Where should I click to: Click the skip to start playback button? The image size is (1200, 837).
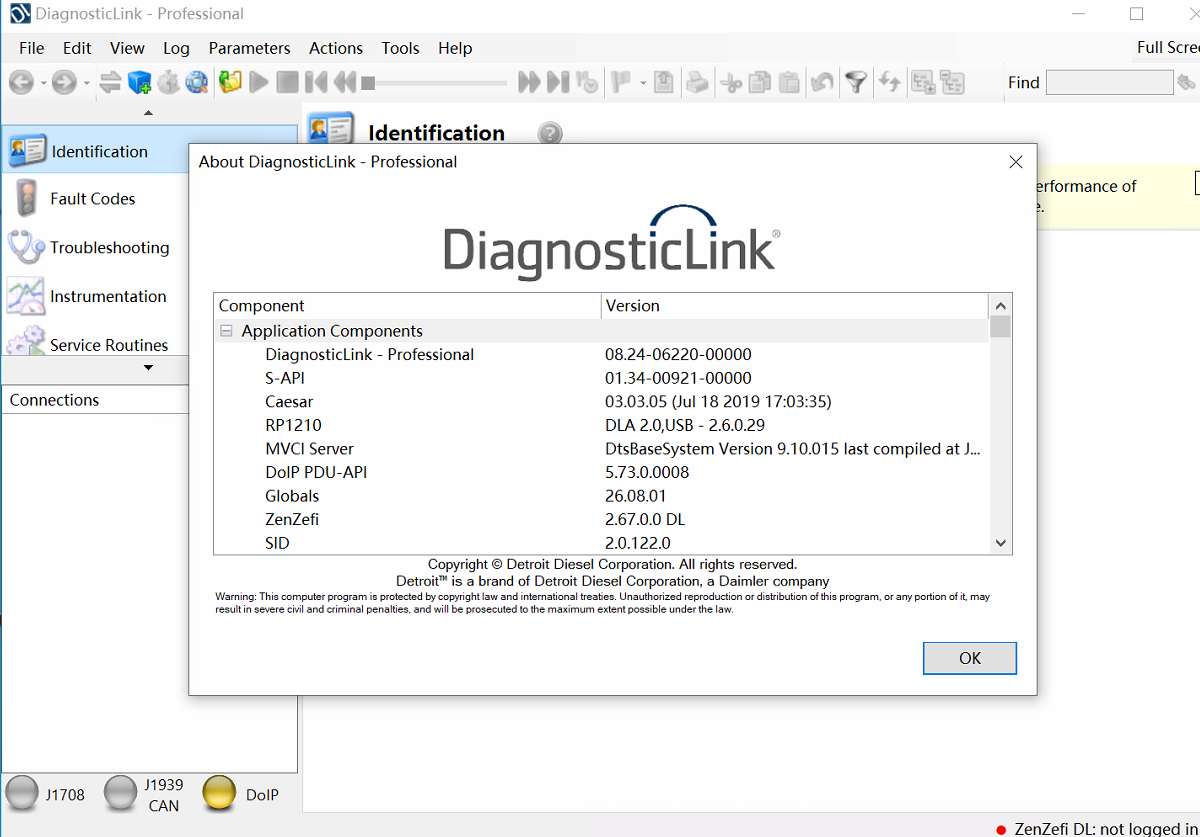316,82
